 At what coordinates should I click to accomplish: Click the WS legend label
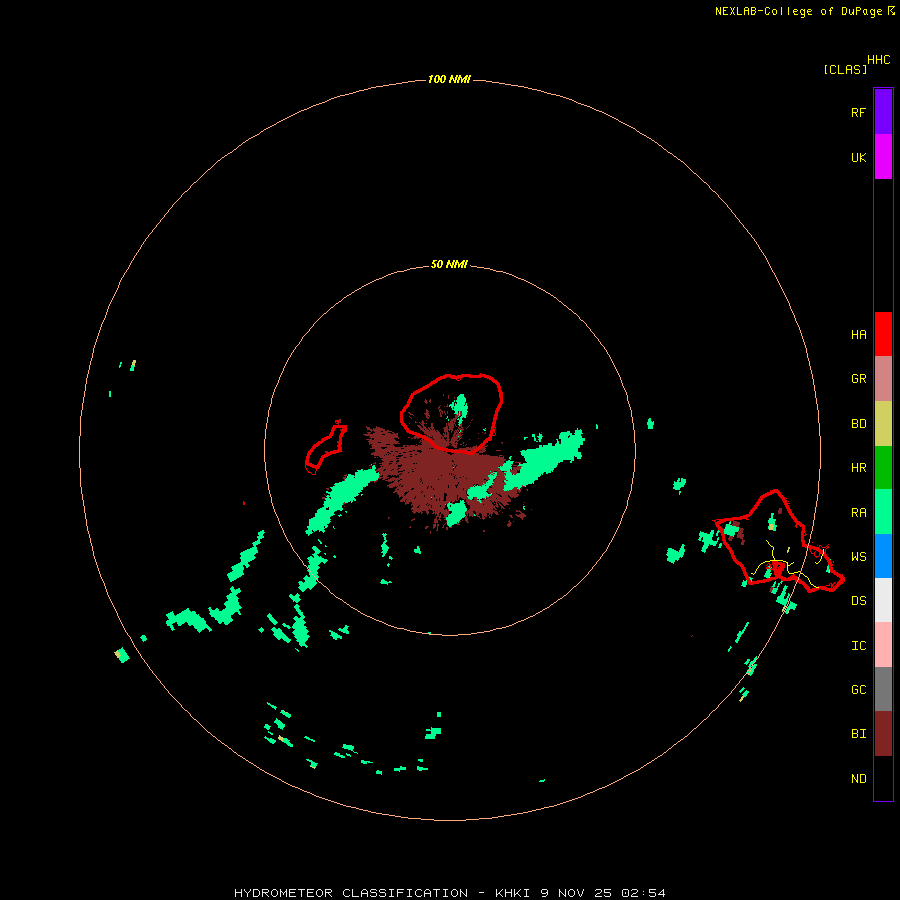tap(858, 557)
